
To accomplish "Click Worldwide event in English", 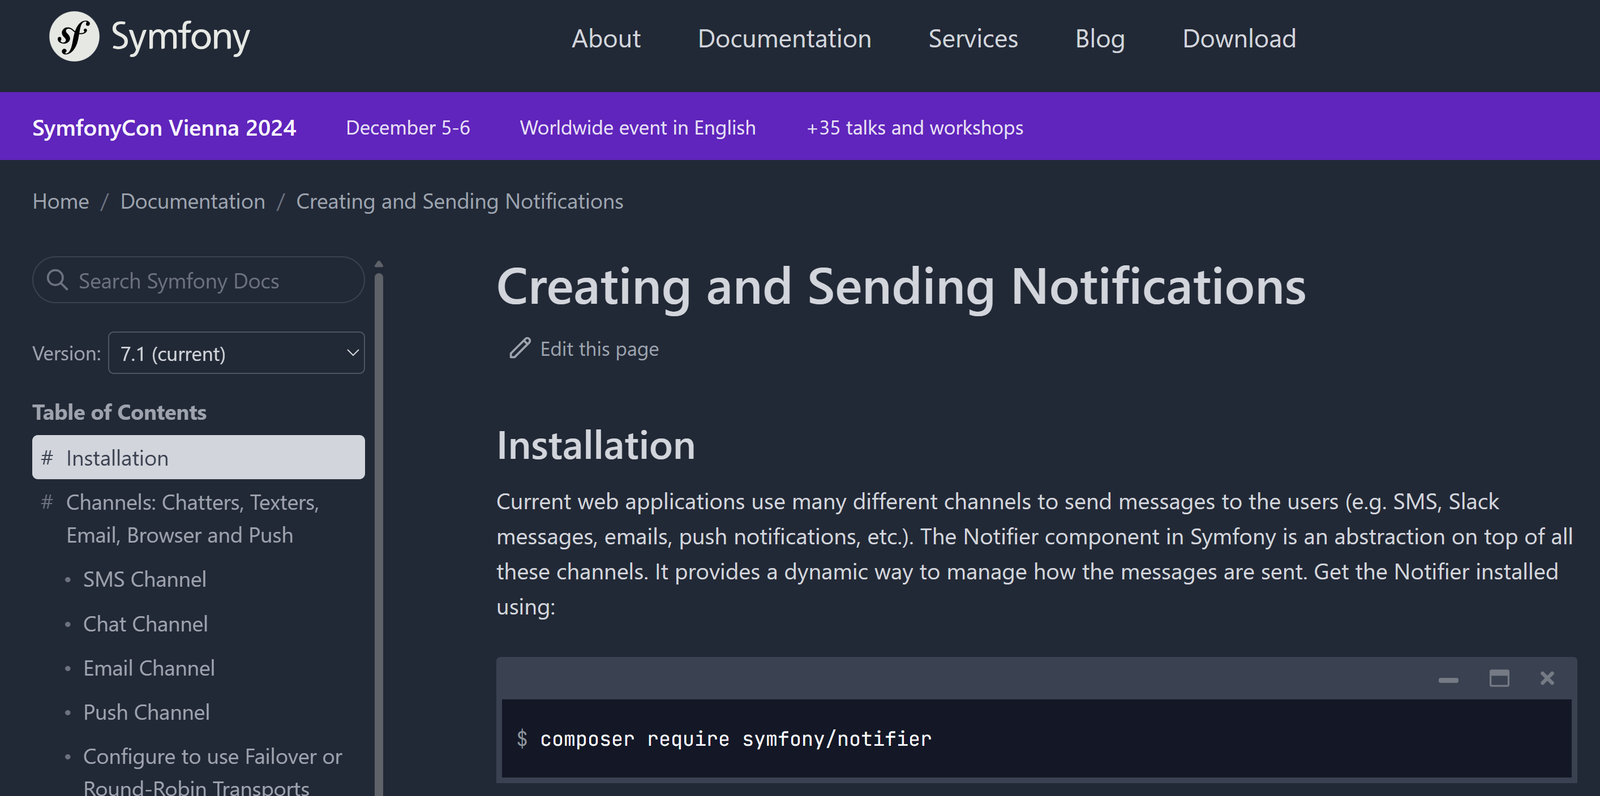I will pos(638,128).
